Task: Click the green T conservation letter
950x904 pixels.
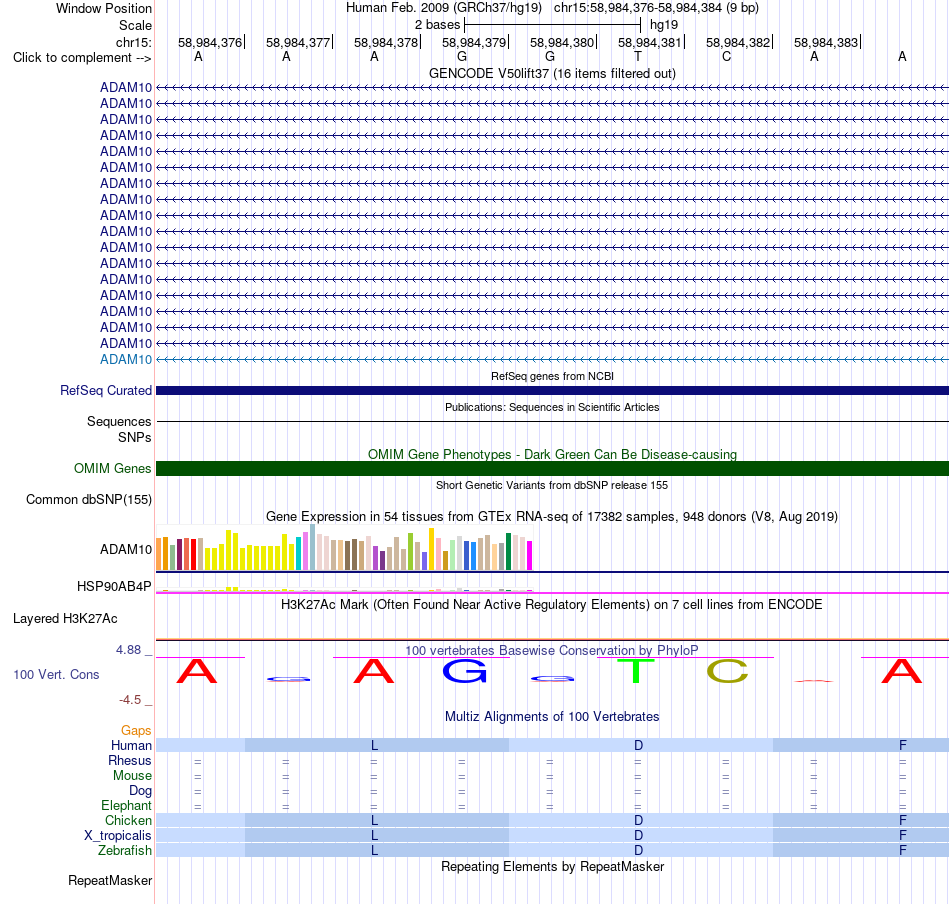Action: point(636,671)
